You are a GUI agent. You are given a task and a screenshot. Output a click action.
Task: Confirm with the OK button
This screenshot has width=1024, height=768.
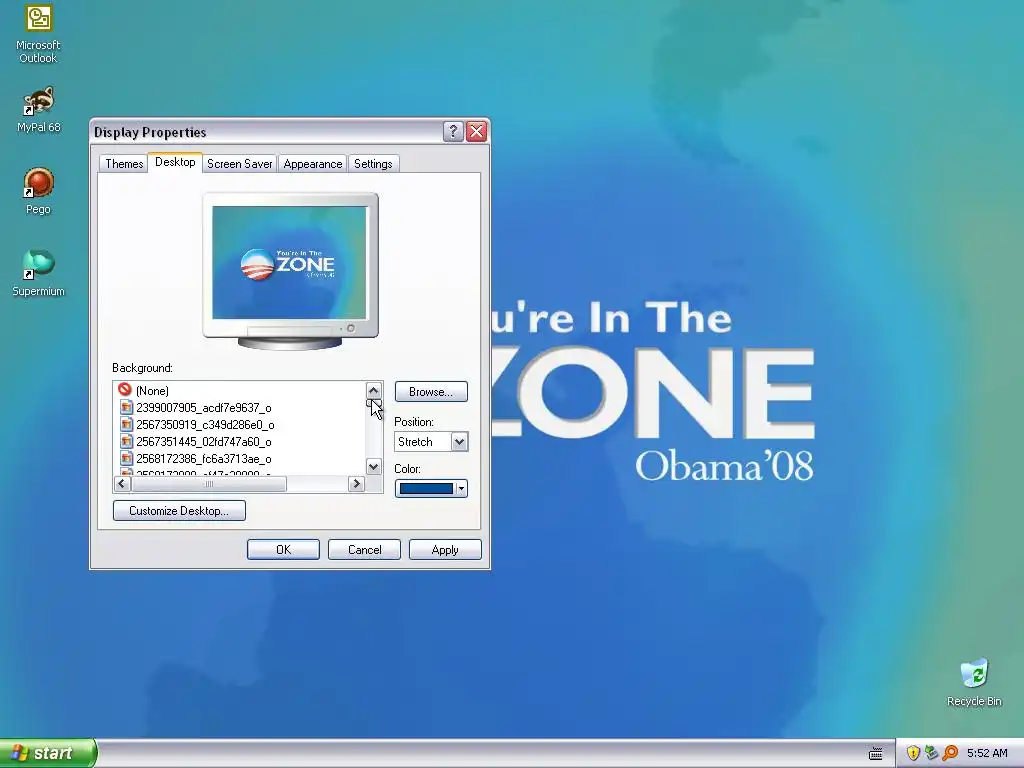click(x=283, y=550)
